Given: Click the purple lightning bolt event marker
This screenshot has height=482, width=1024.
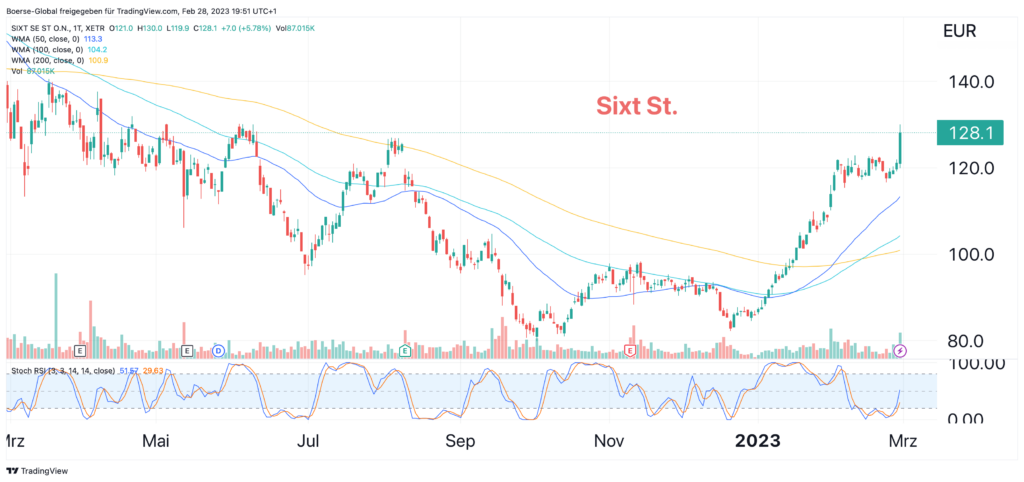Looking at the screenshot, I should pyautogui.click(x=900, y=350).
